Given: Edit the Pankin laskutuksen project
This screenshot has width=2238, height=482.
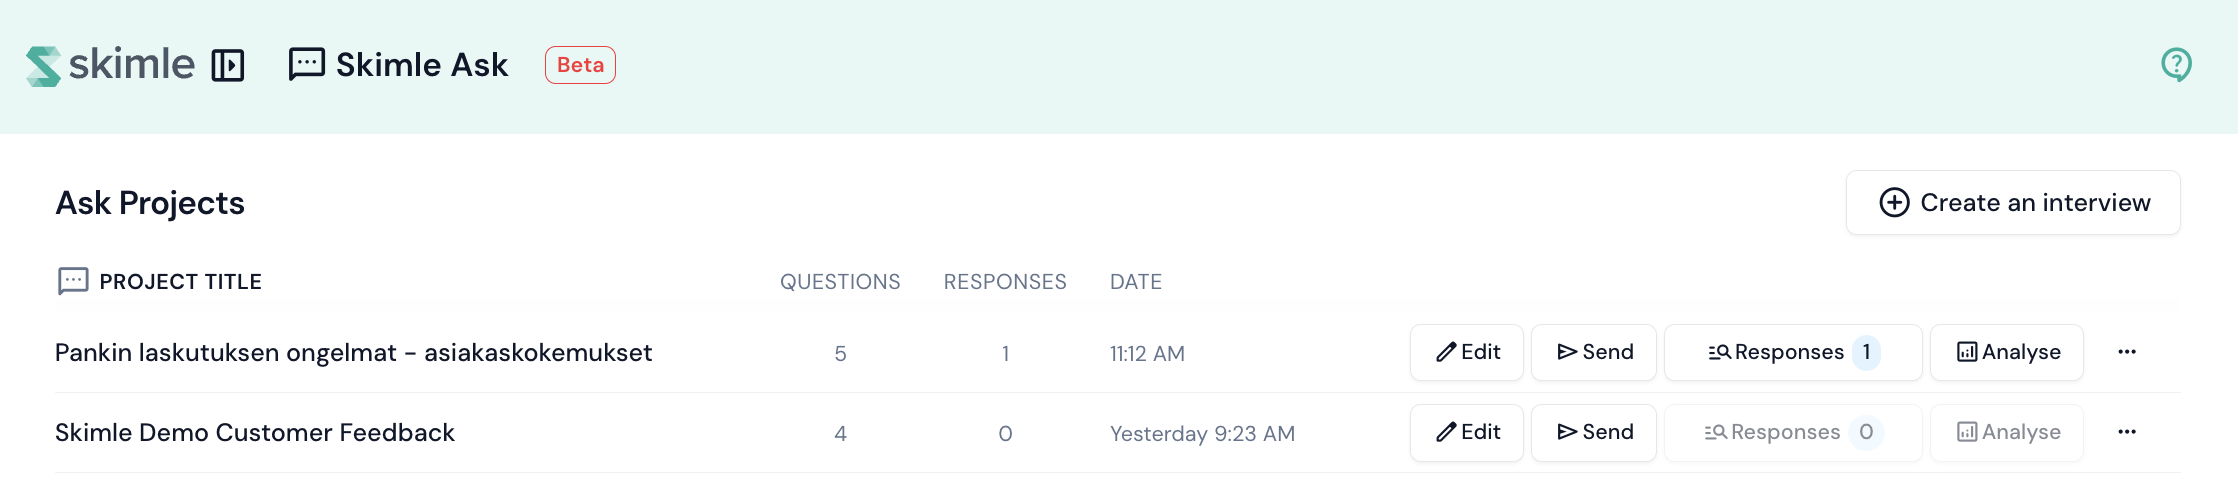Looking at the screenshot, I should pyautogui.click(x=1467, y=353).
